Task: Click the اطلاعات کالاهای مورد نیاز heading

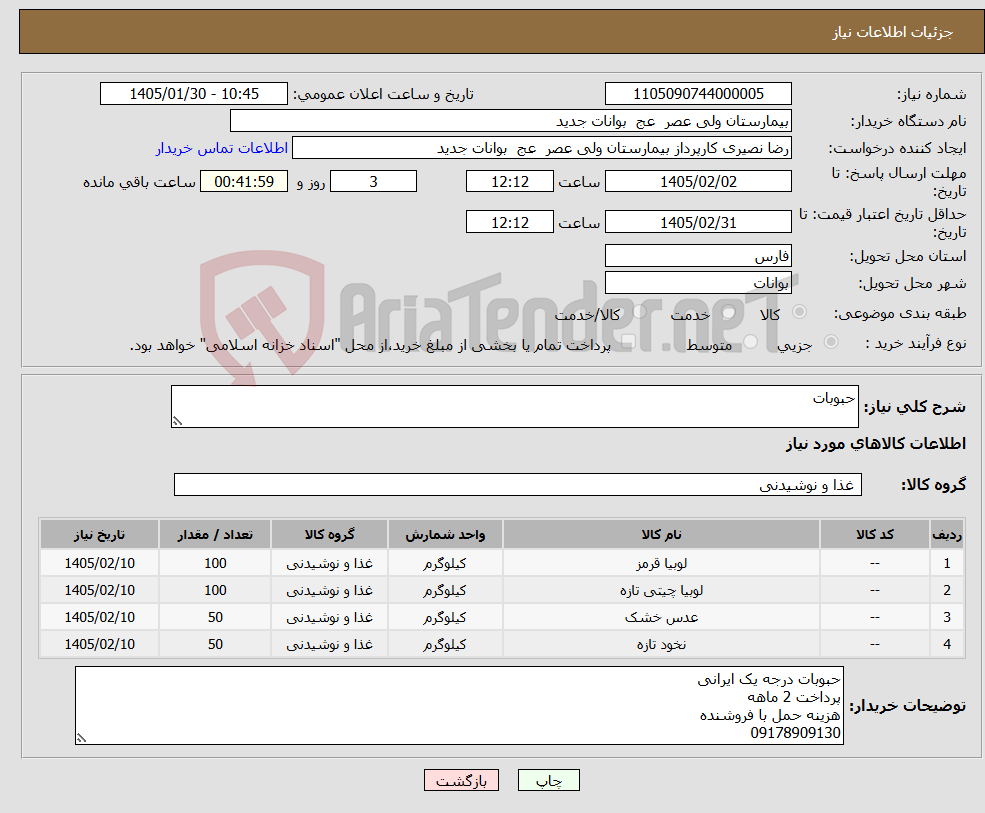Action: tap(876, 444)
